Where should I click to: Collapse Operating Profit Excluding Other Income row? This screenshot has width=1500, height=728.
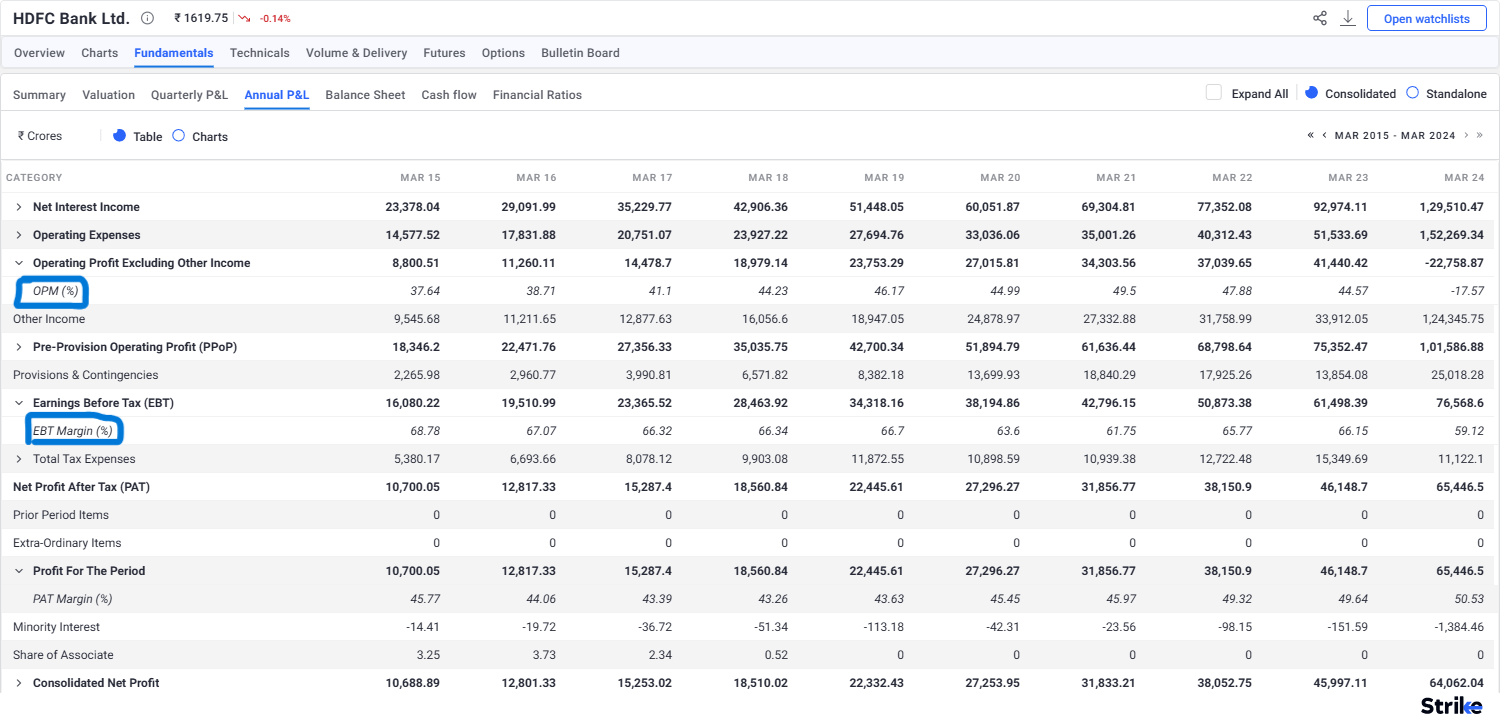click(18, 263)
